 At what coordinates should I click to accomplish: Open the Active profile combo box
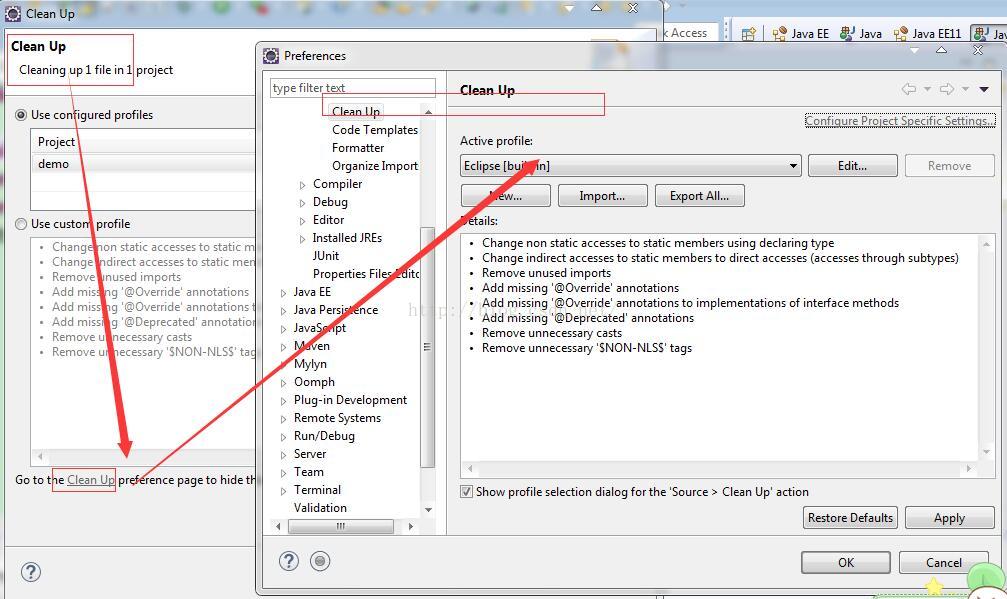click(x=631, y=166)
